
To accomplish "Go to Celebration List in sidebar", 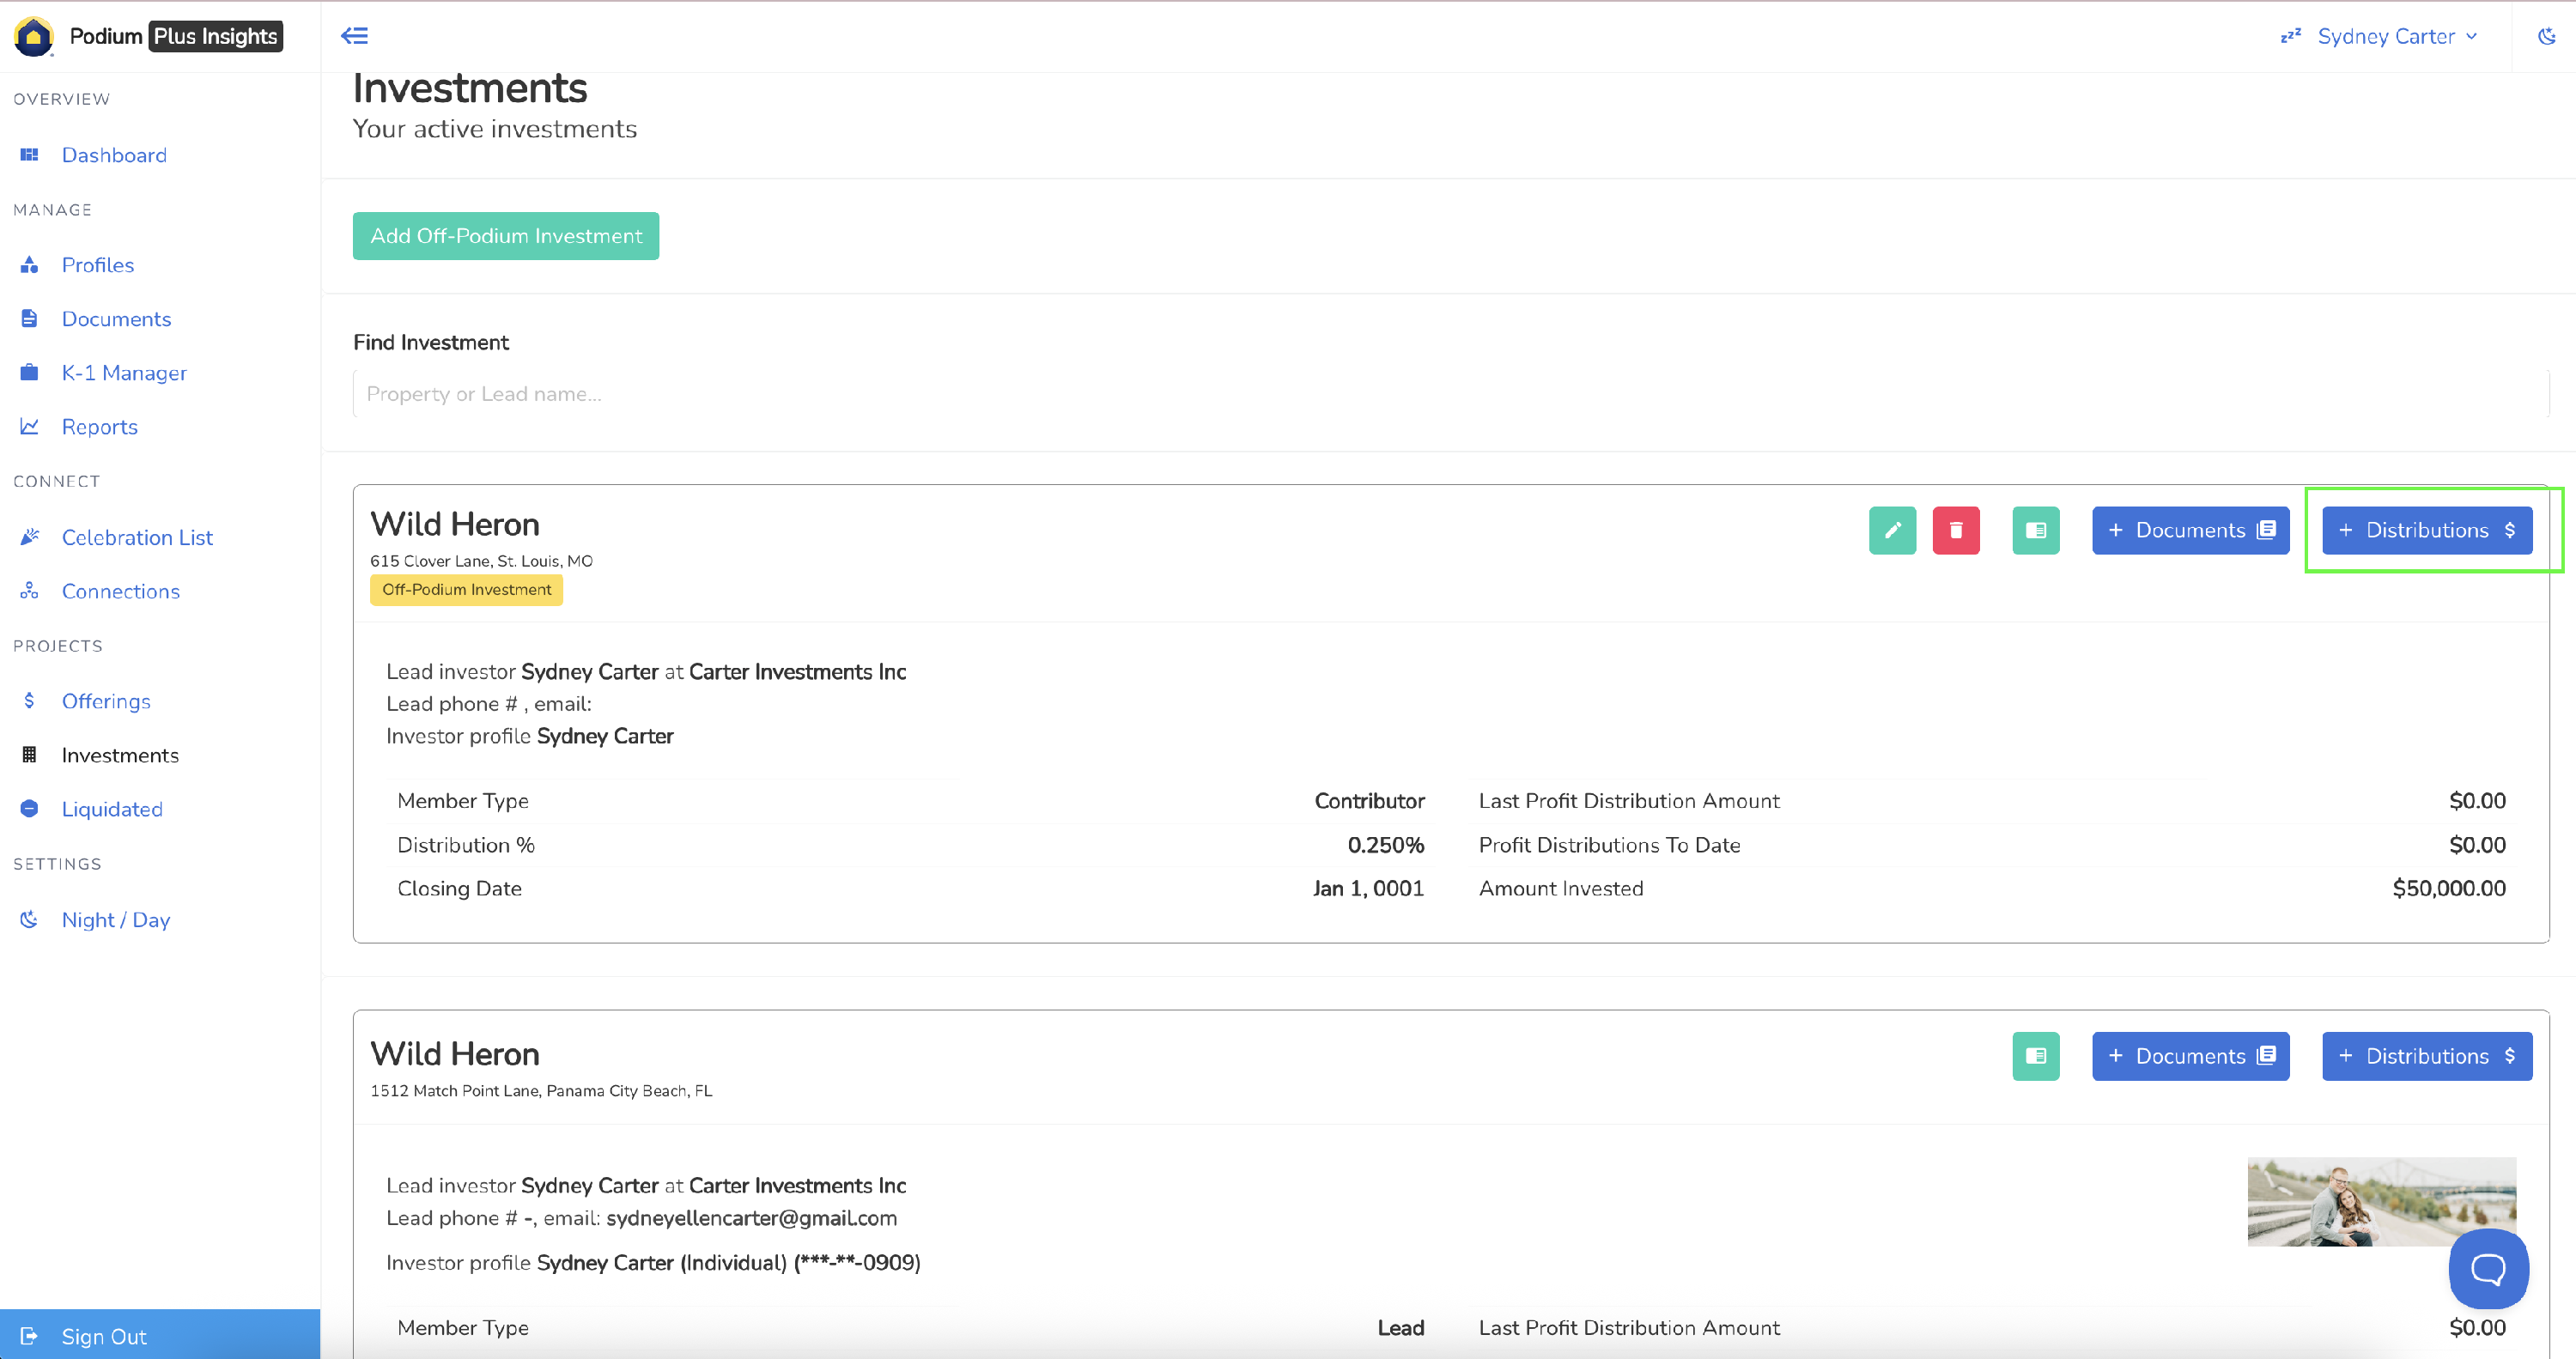I will click(x=137, y=537).
